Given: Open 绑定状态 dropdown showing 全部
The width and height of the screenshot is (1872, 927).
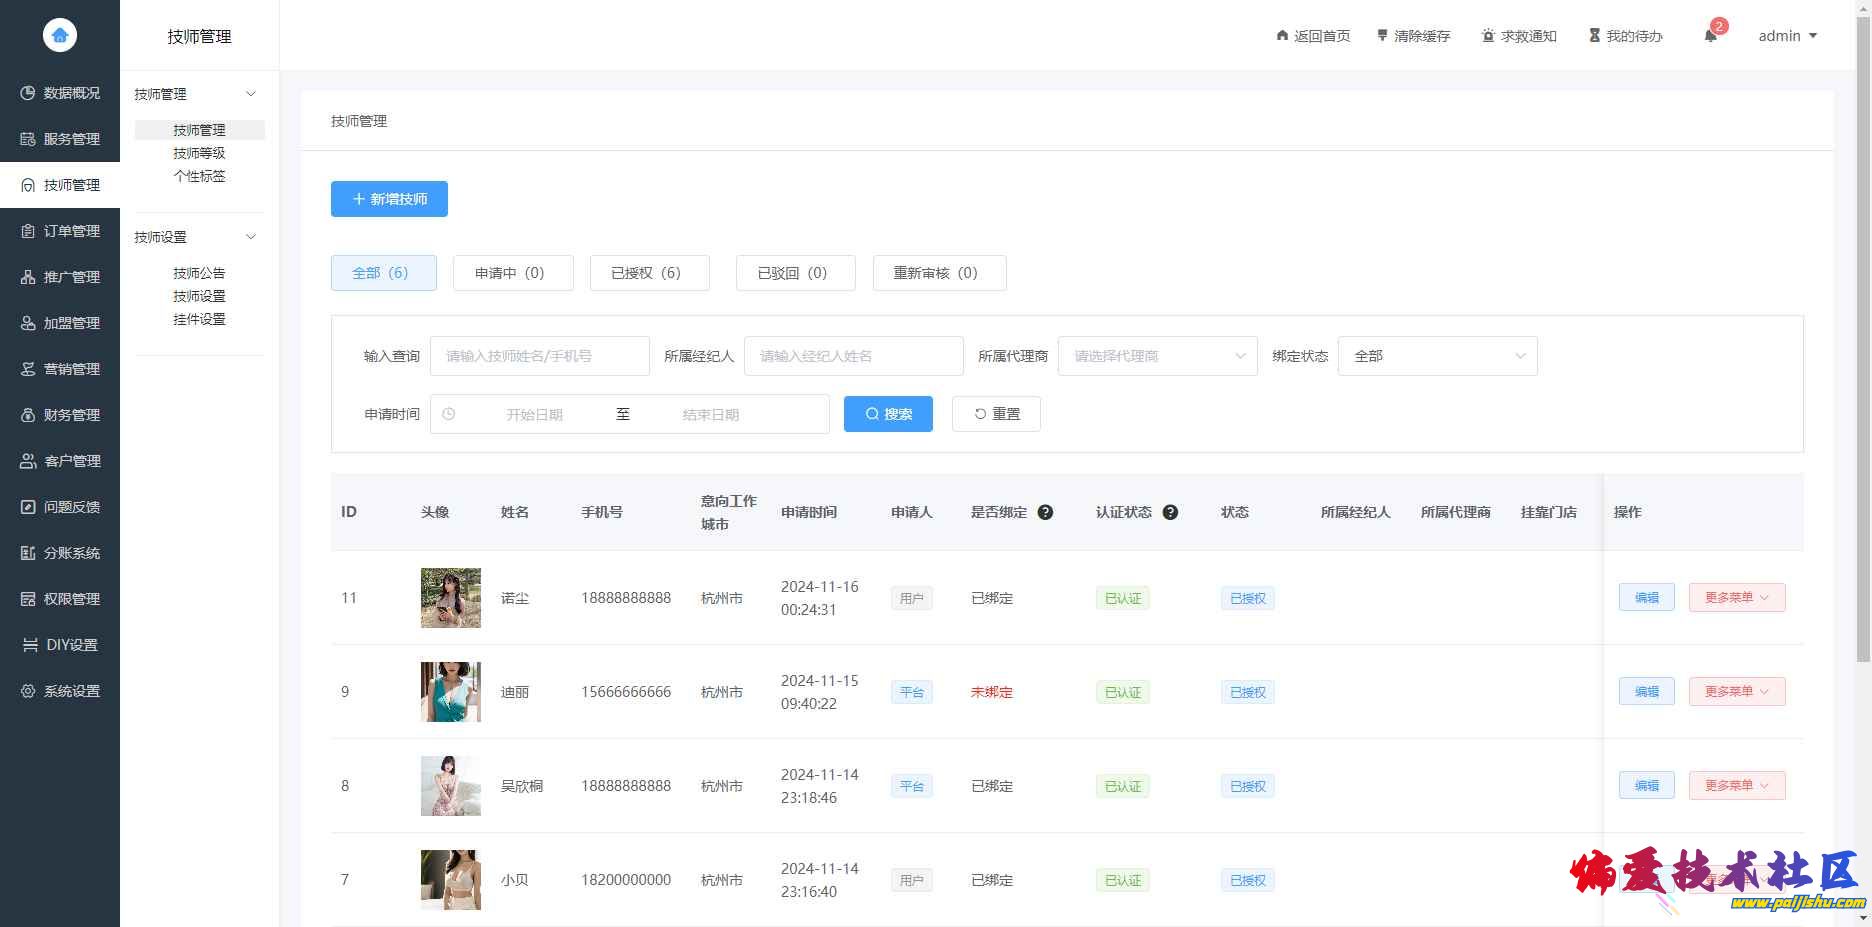Looking at the screenshot, I should click(x=1437, y=356).
